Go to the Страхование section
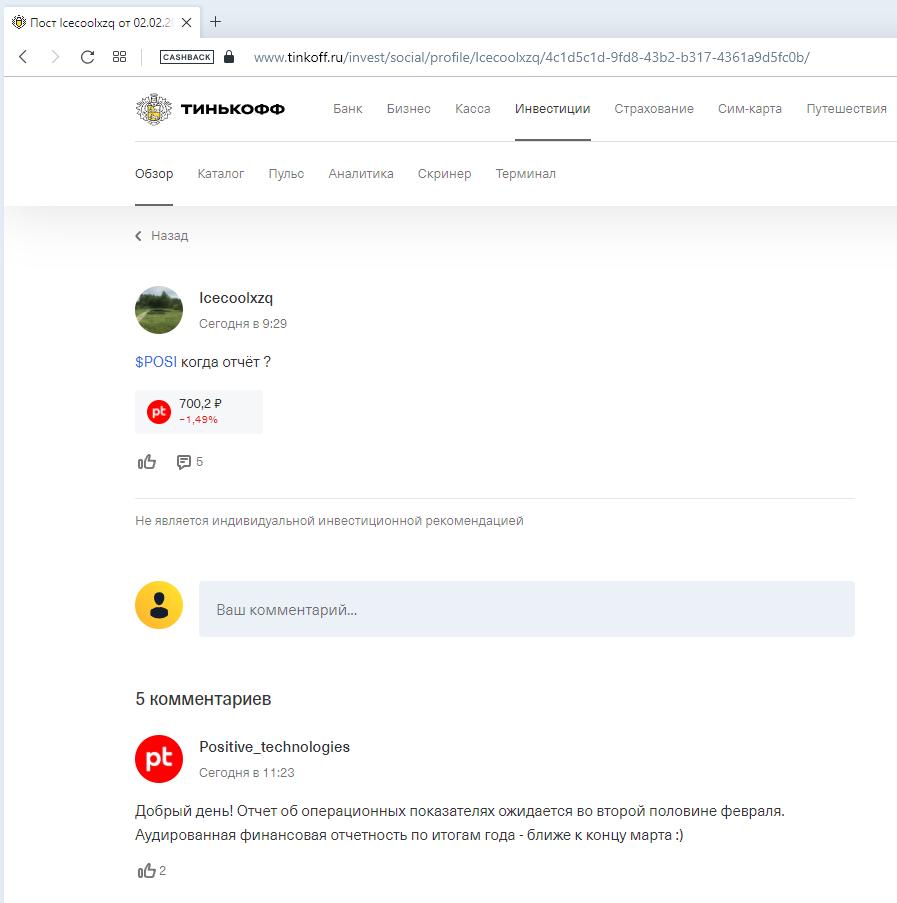This screenshot has height=903, width=897. [x=654, y=109]
